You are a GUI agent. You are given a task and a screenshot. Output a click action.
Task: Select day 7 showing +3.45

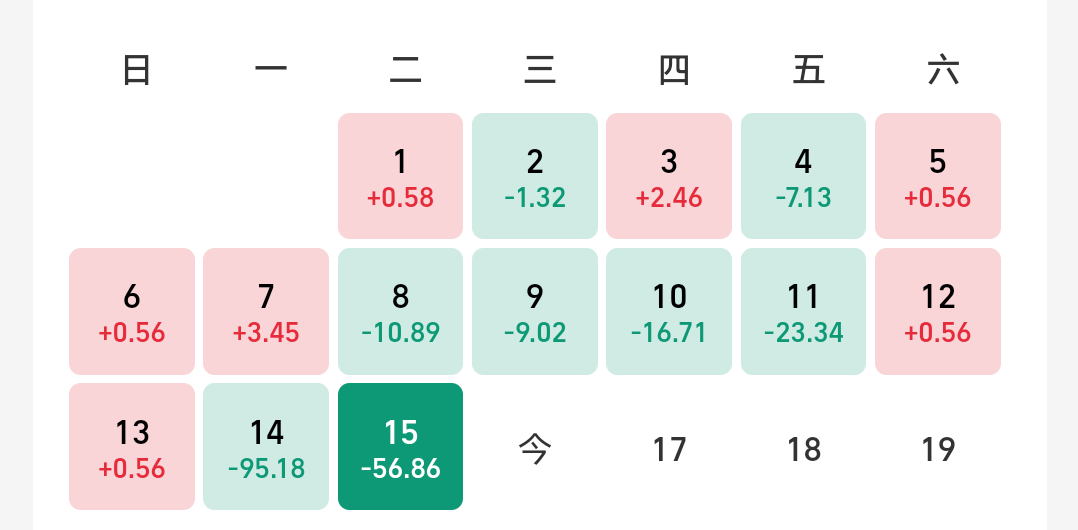click(266, 311)
